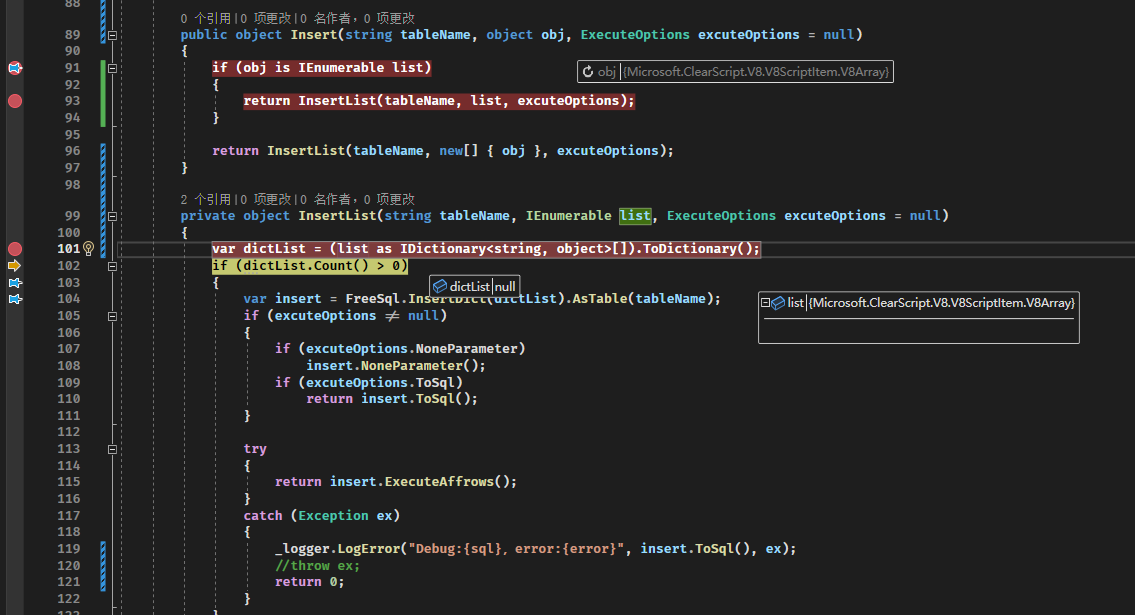Click the null value in the dictList tooltip
Viewport: 1135px width, 615px height.
pyautogui.click(x=505, y=286)
